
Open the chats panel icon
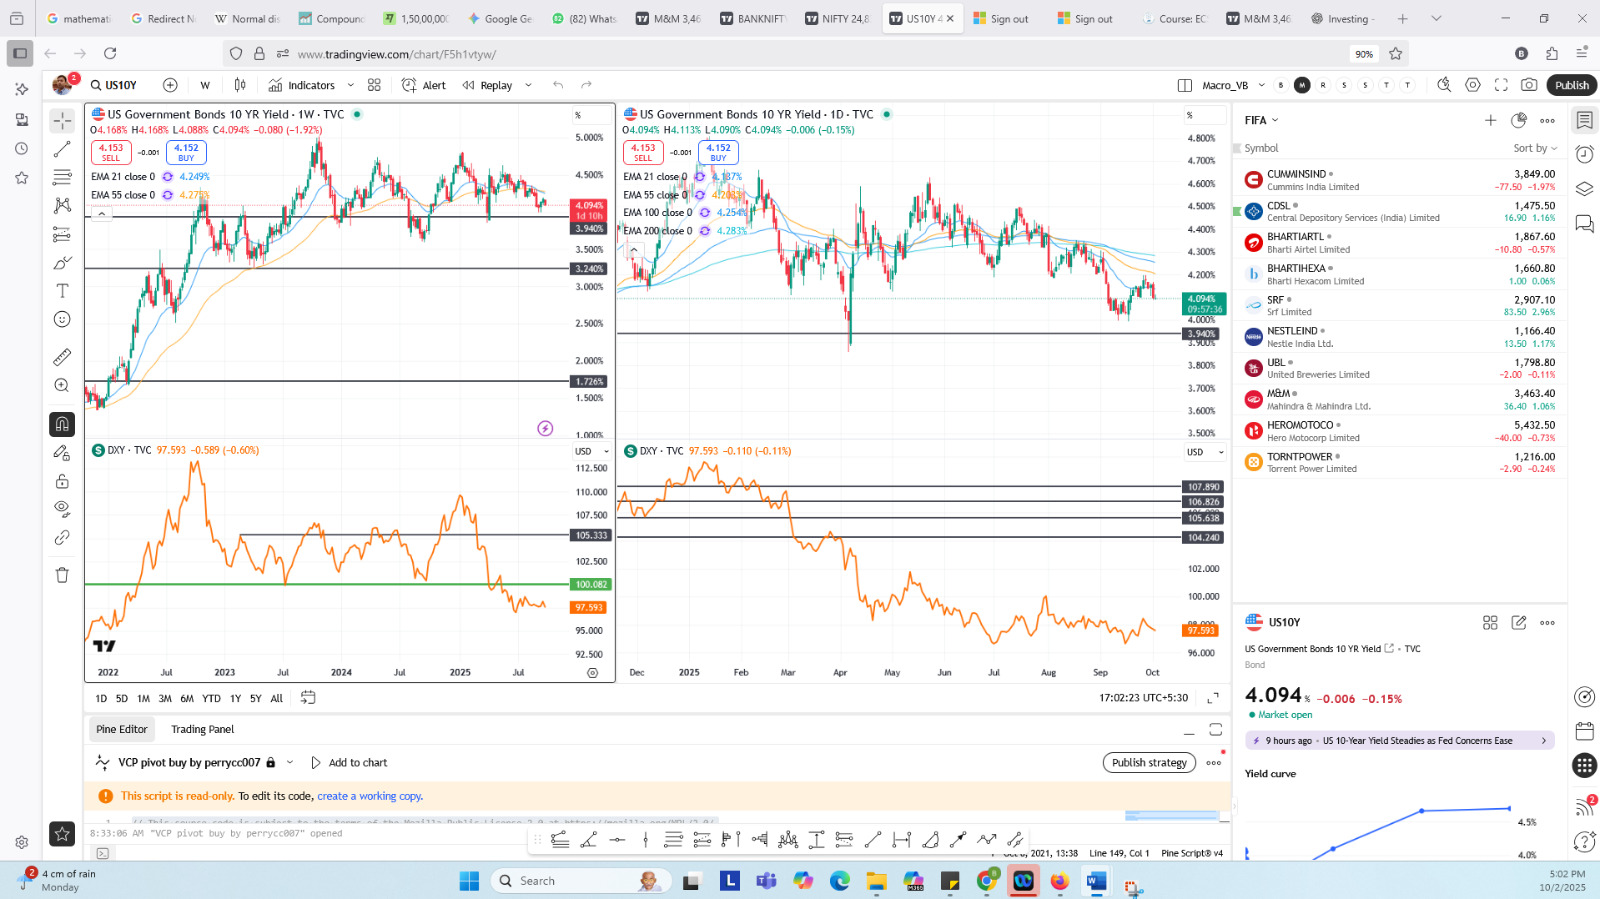[x=1584, y=222]
